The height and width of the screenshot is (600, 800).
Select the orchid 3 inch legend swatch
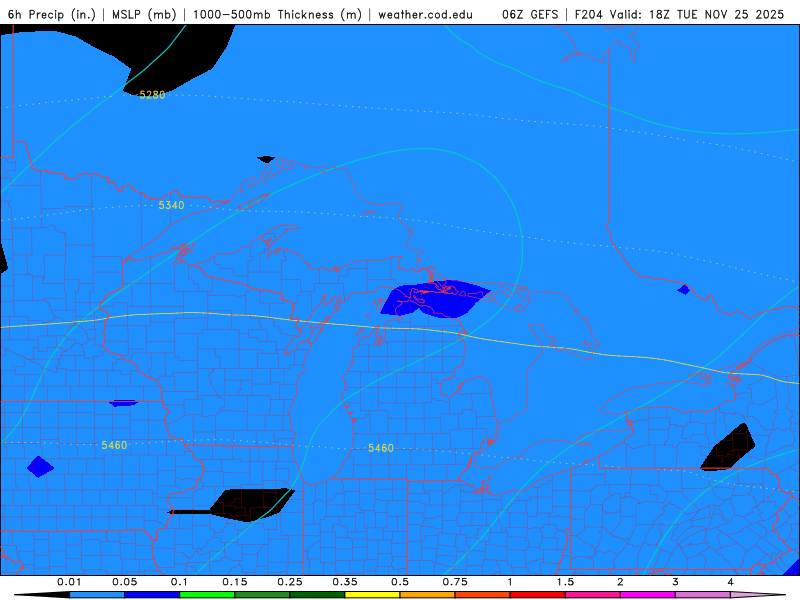[703, 595]
